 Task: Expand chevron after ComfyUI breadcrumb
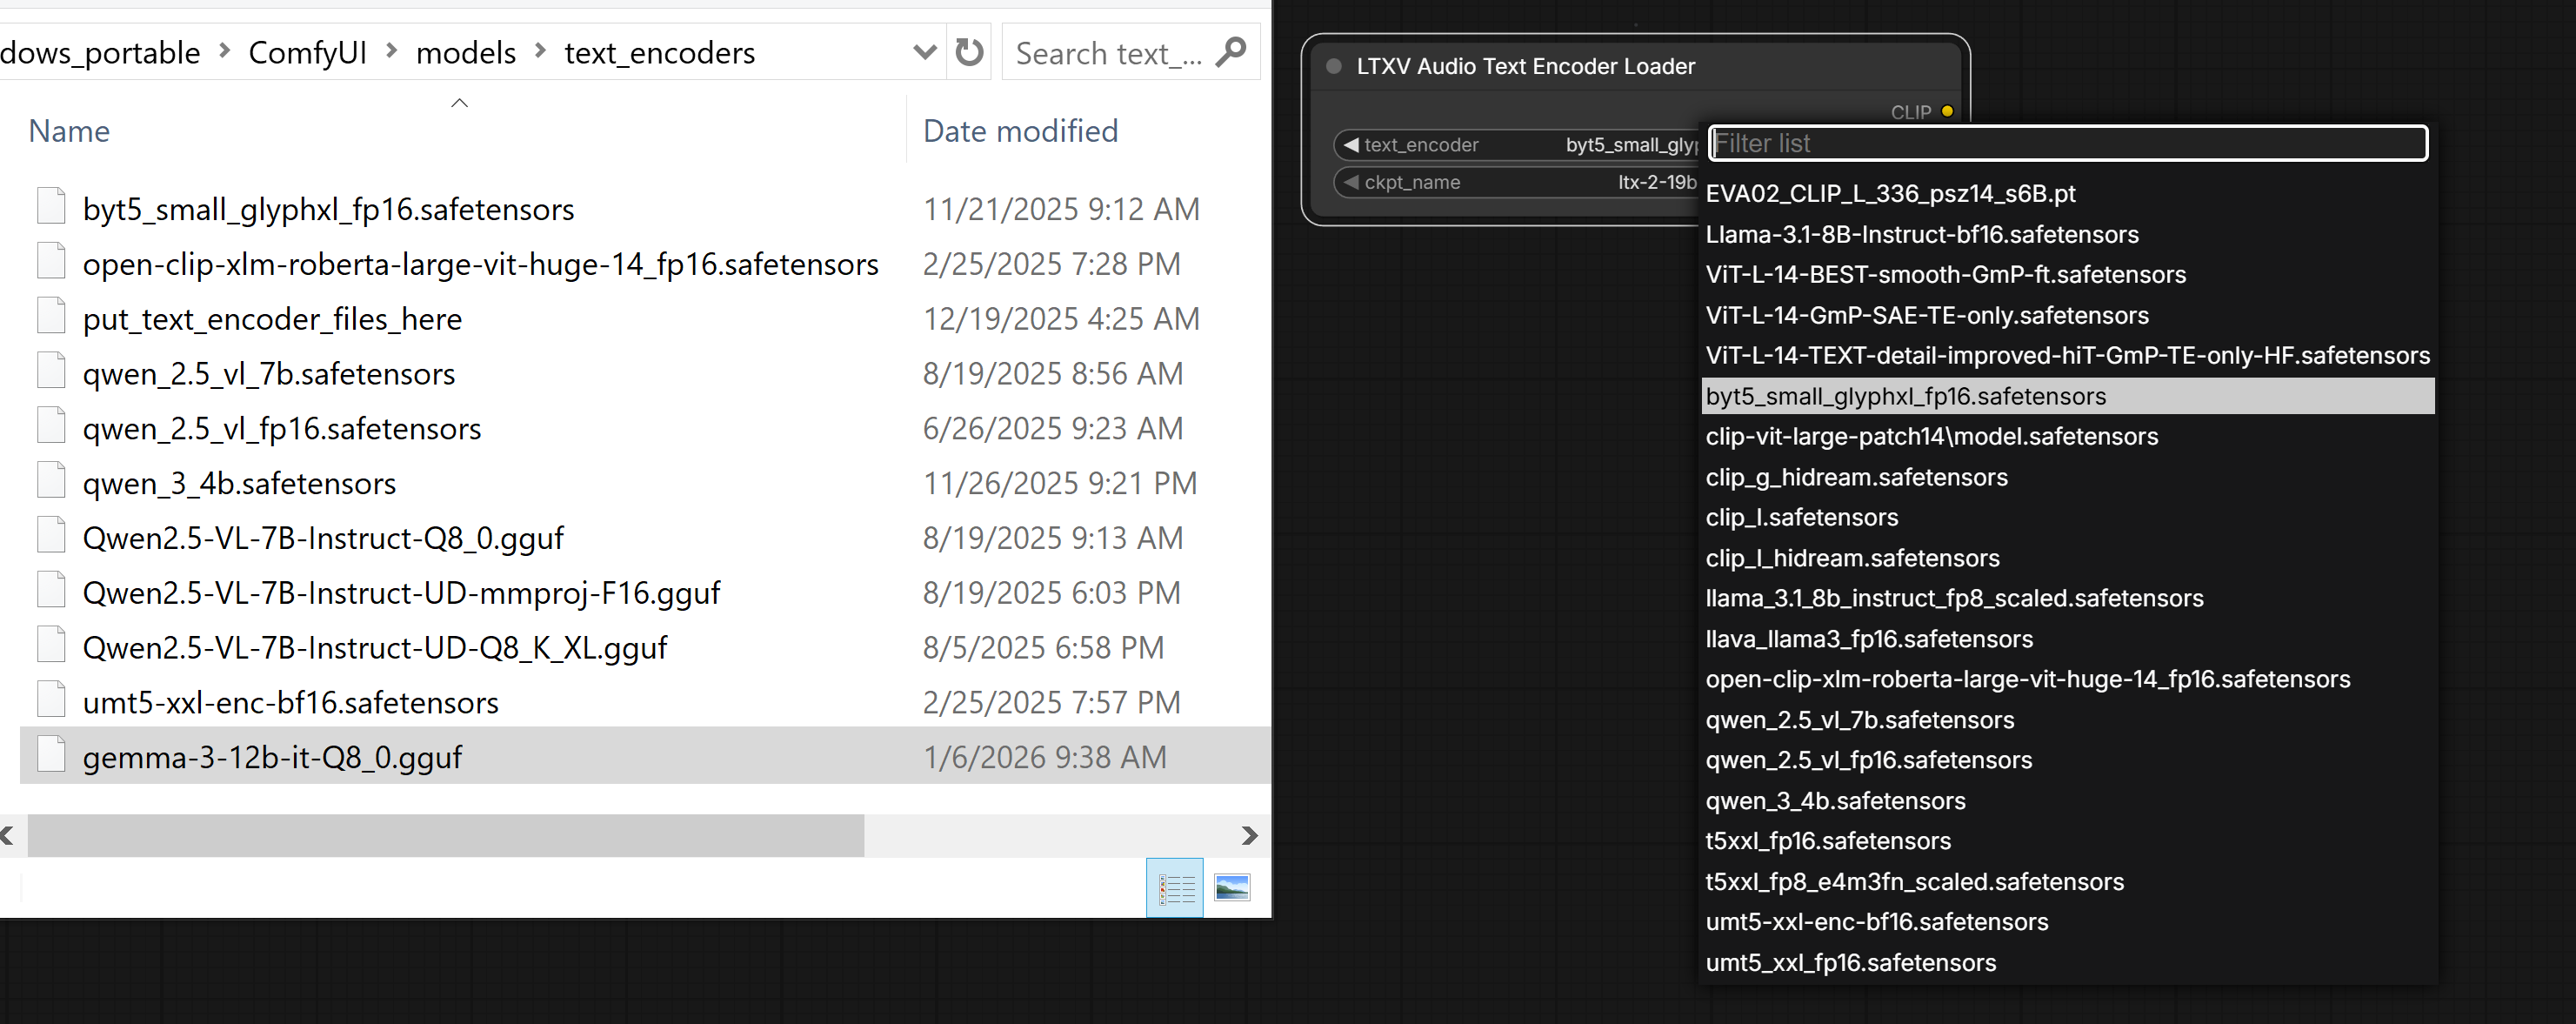pyautogui.click(x=391, y=51)
